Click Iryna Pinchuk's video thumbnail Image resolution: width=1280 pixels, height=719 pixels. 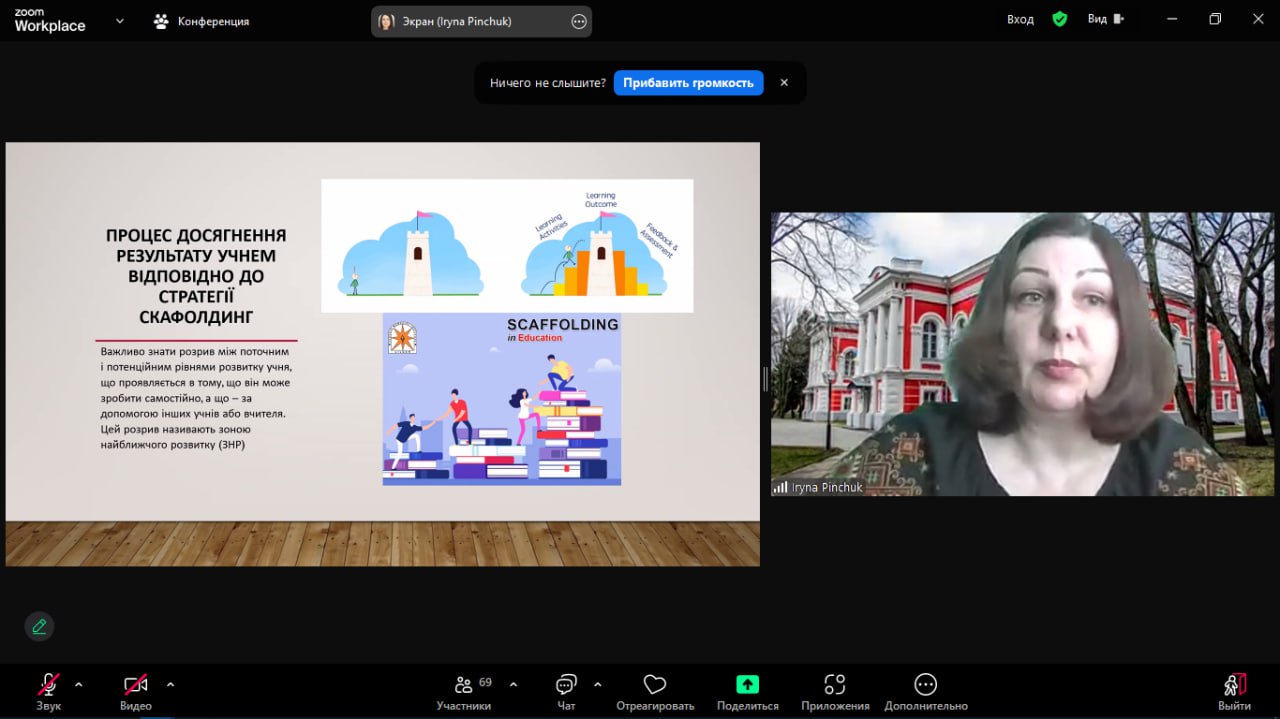click(1022, 354)
